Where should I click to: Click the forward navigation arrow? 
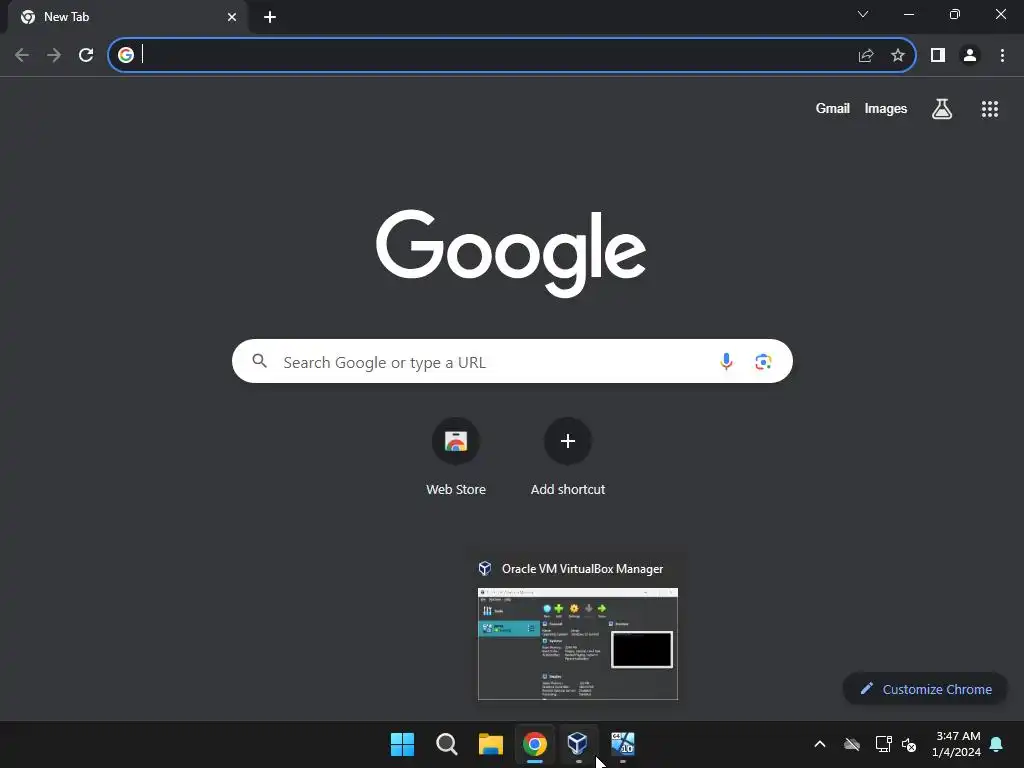click(54, 55)
